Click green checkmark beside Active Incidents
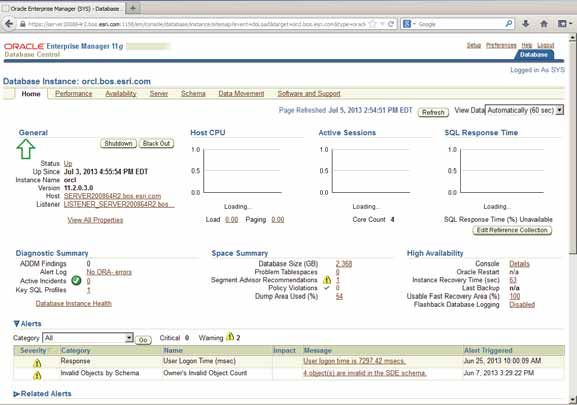Screen dimensions: 577x405 [76, 281]
